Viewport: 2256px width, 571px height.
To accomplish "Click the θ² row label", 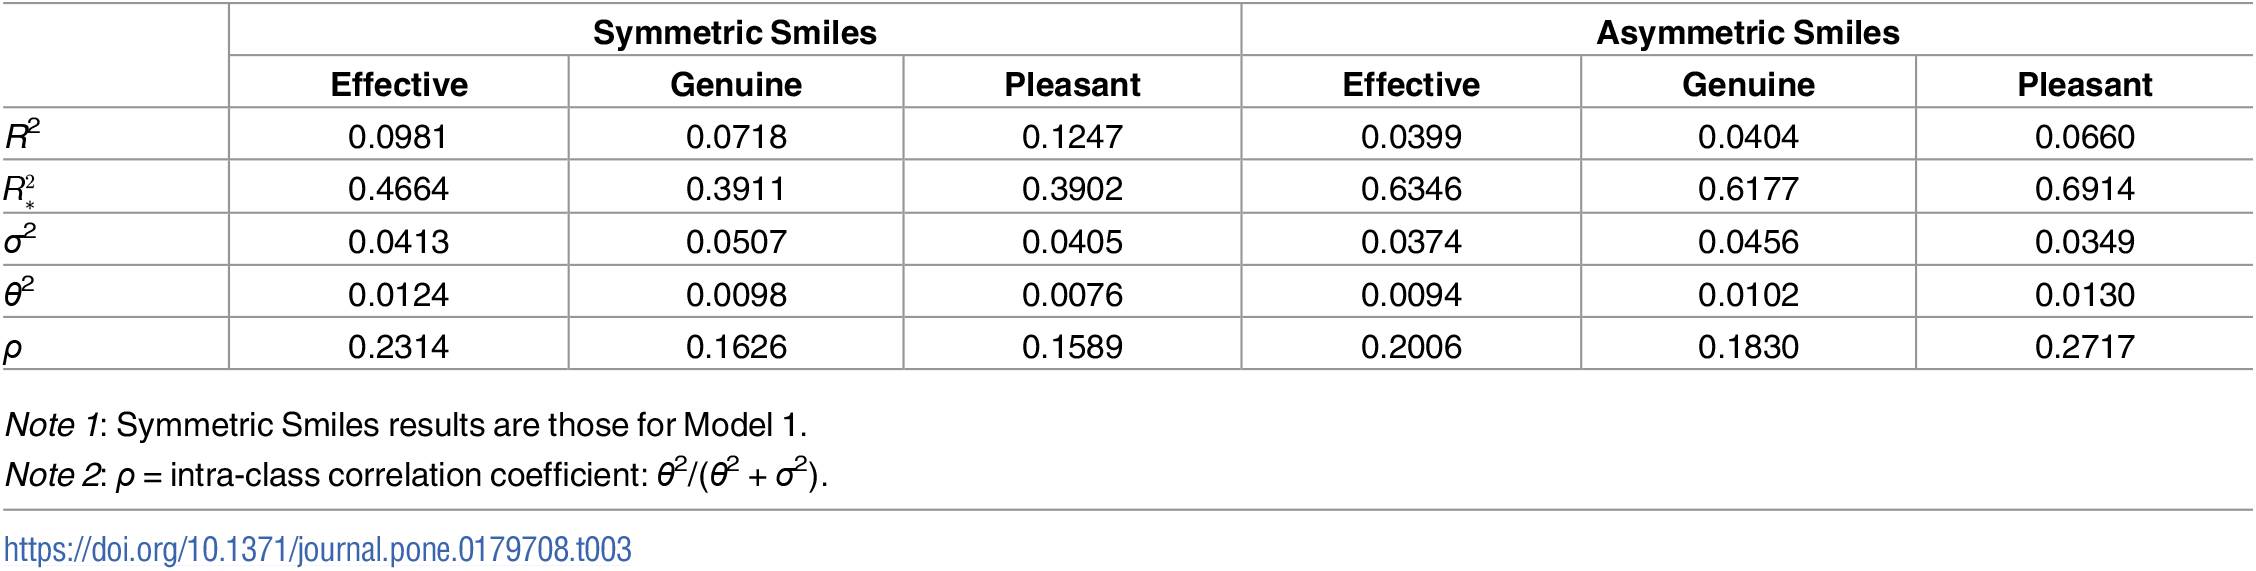I will pyautogui.click(x=20, y=294).
